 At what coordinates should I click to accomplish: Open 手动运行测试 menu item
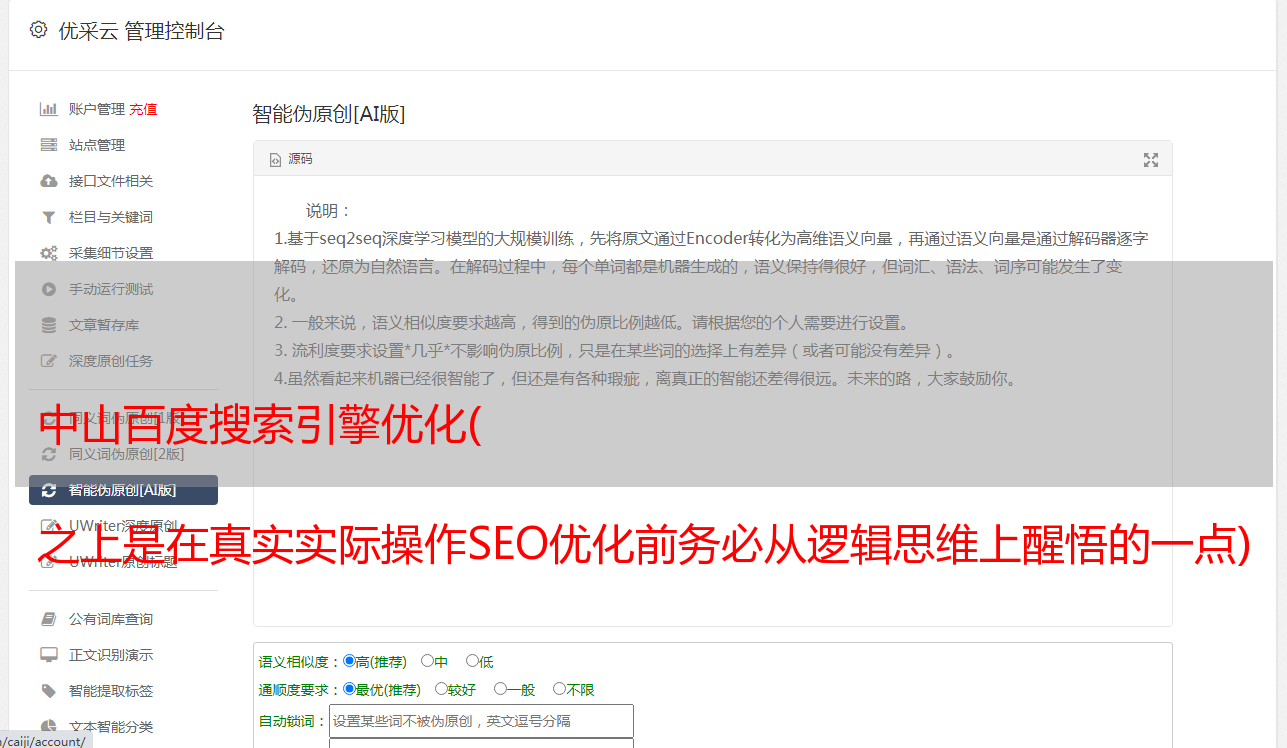[111, 289]
